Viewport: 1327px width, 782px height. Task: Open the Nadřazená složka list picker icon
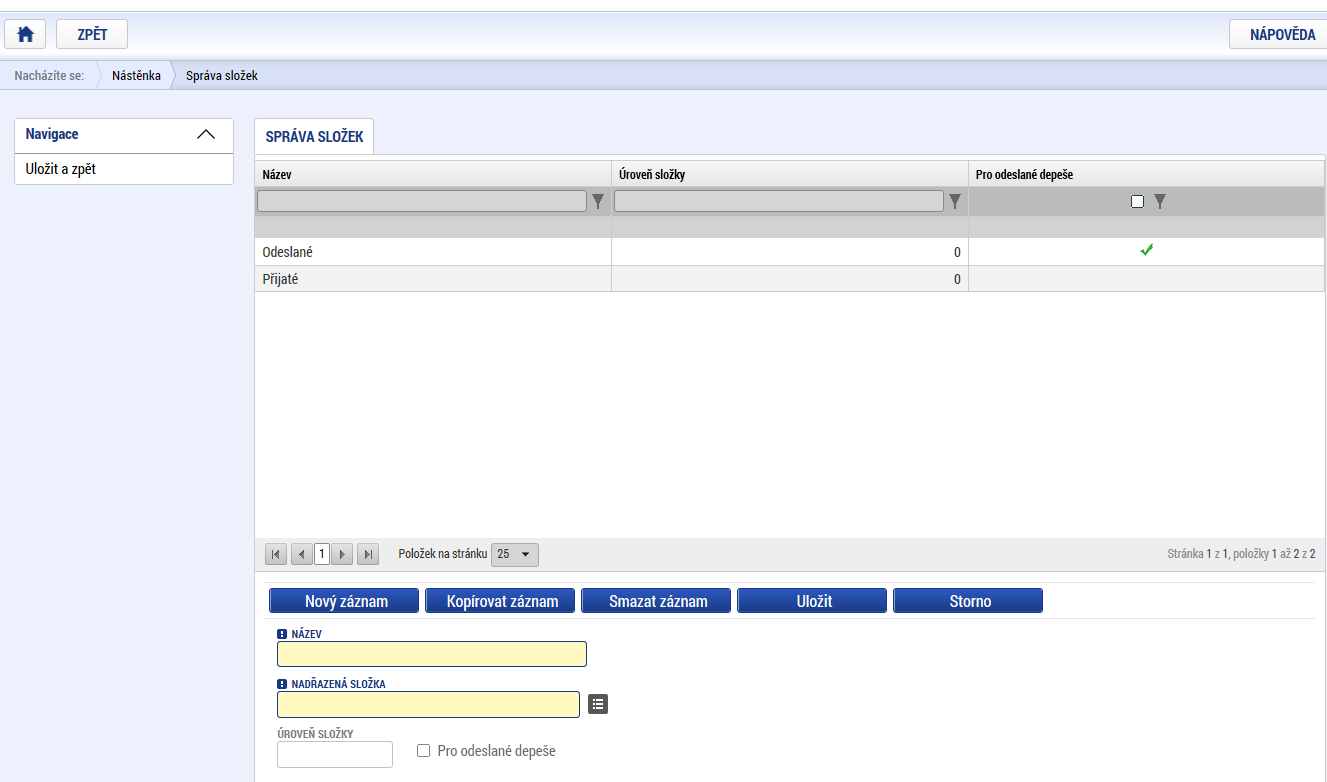point(597,704)
